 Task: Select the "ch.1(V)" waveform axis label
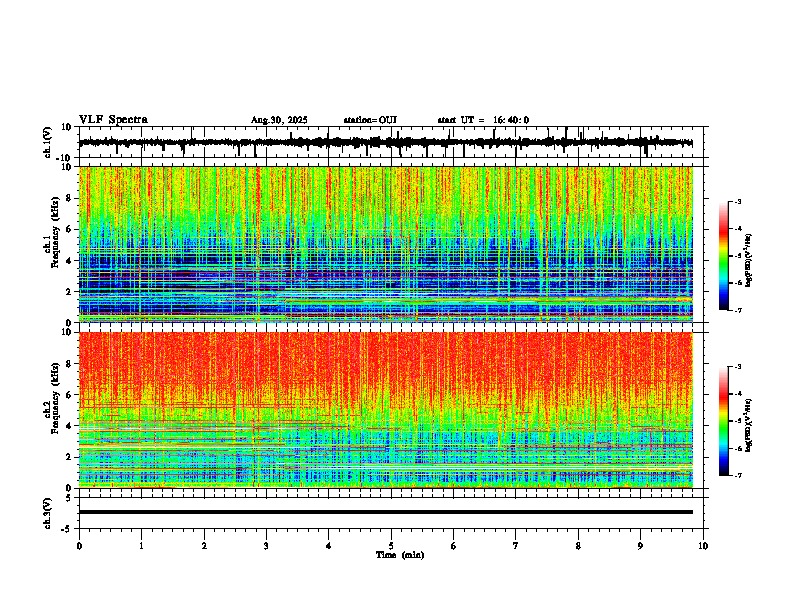point(48,142)
